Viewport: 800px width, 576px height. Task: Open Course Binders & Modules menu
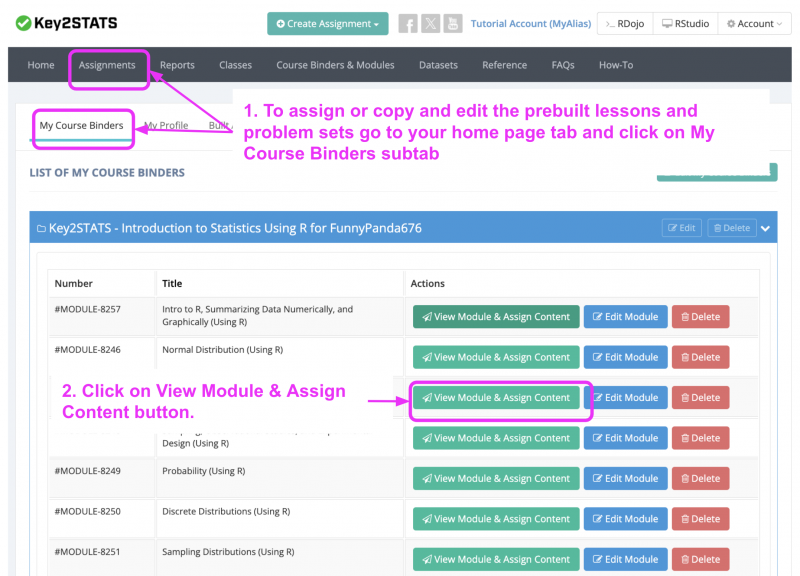[x=335, y=65]
